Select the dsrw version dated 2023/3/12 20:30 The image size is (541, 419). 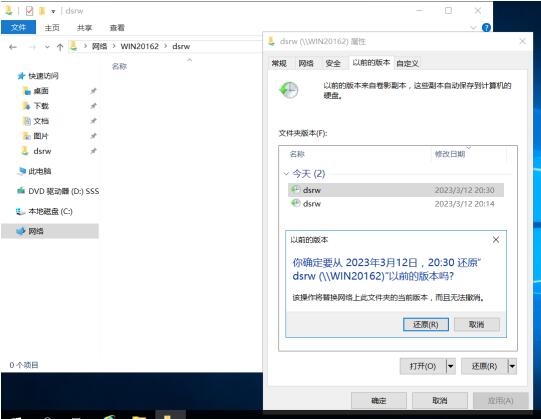(396, 190)
